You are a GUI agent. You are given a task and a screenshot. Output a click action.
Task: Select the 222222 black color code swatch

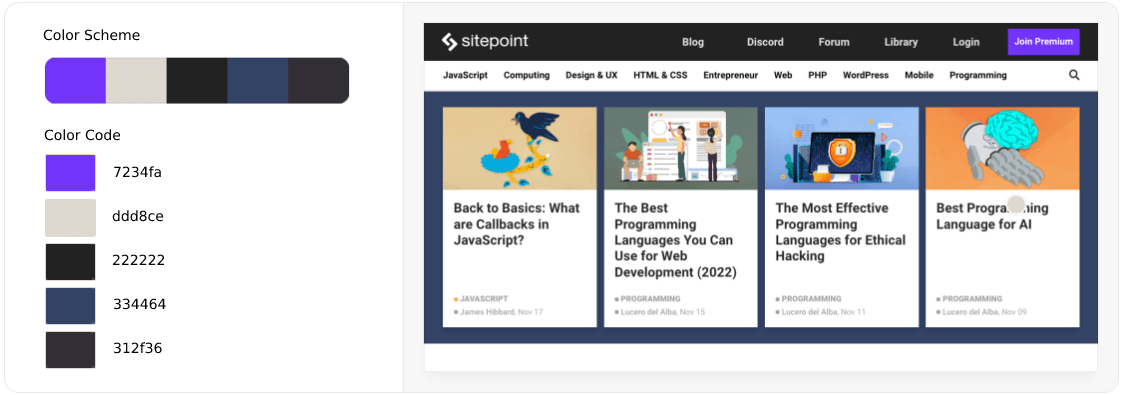(x=70, y=261)
